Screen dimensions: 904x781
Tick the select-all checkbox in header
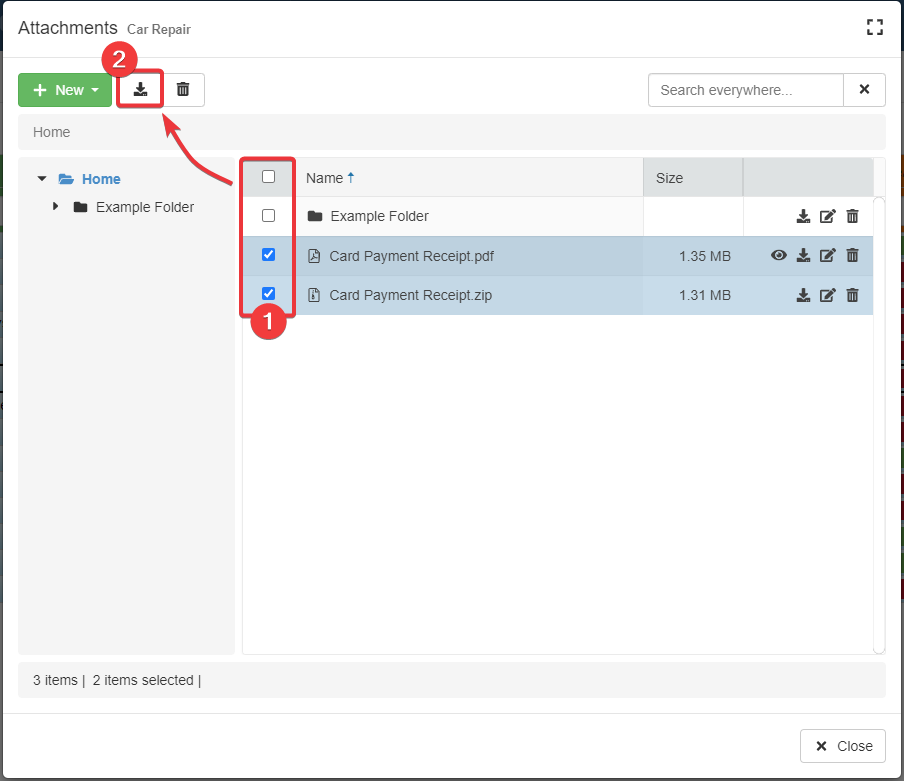268,177
